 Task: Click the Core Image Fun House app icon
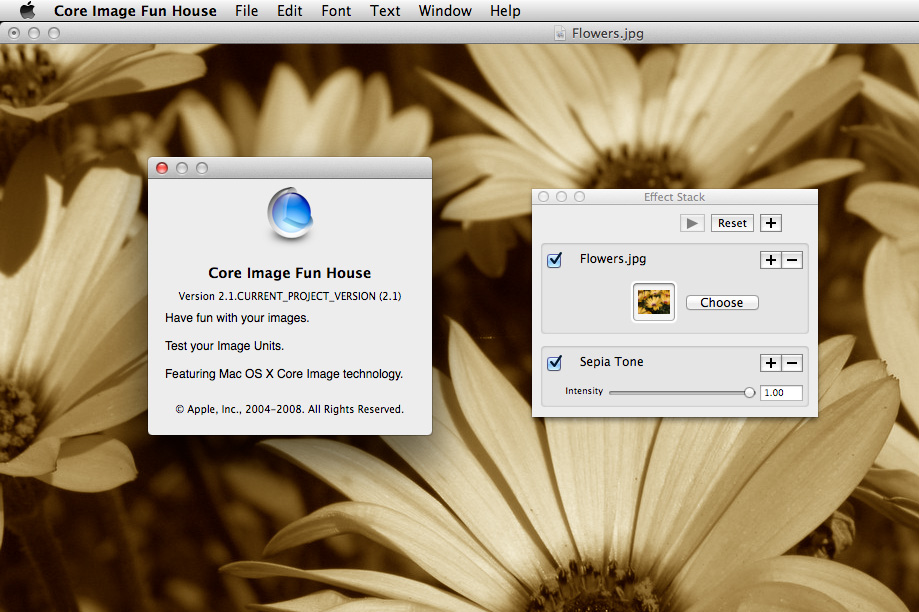290,213
